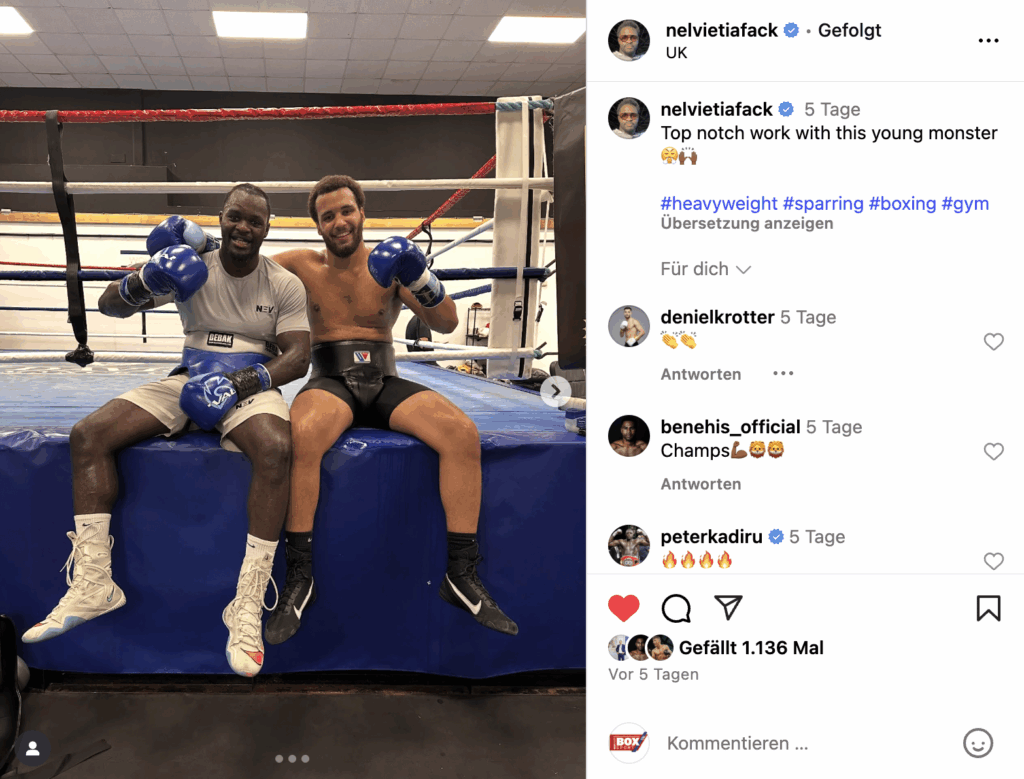Open the Gefällt 1.136 Mal likes list
Viewport: 1024px width, 779px height.
tap(751, 648)
